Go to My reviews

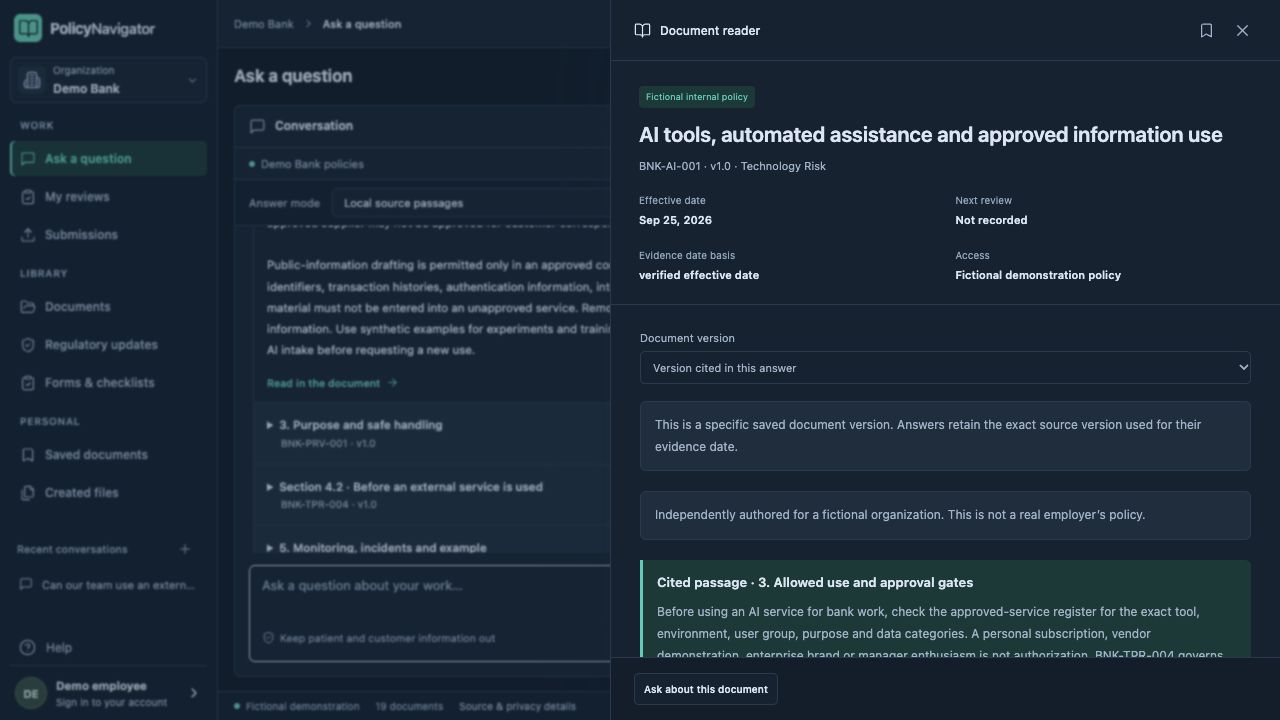click(108, 197)
